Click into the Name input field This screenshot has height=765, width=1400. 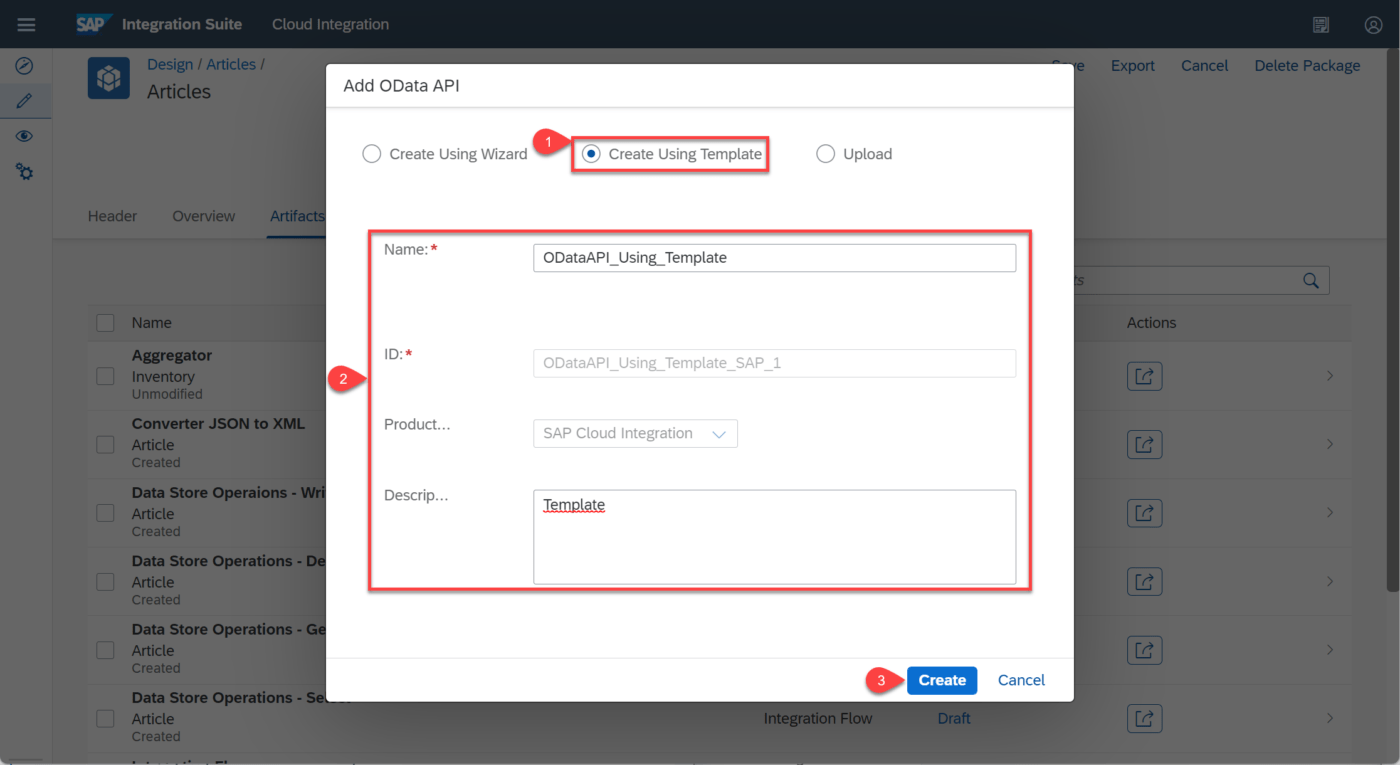tap(774, 258)
